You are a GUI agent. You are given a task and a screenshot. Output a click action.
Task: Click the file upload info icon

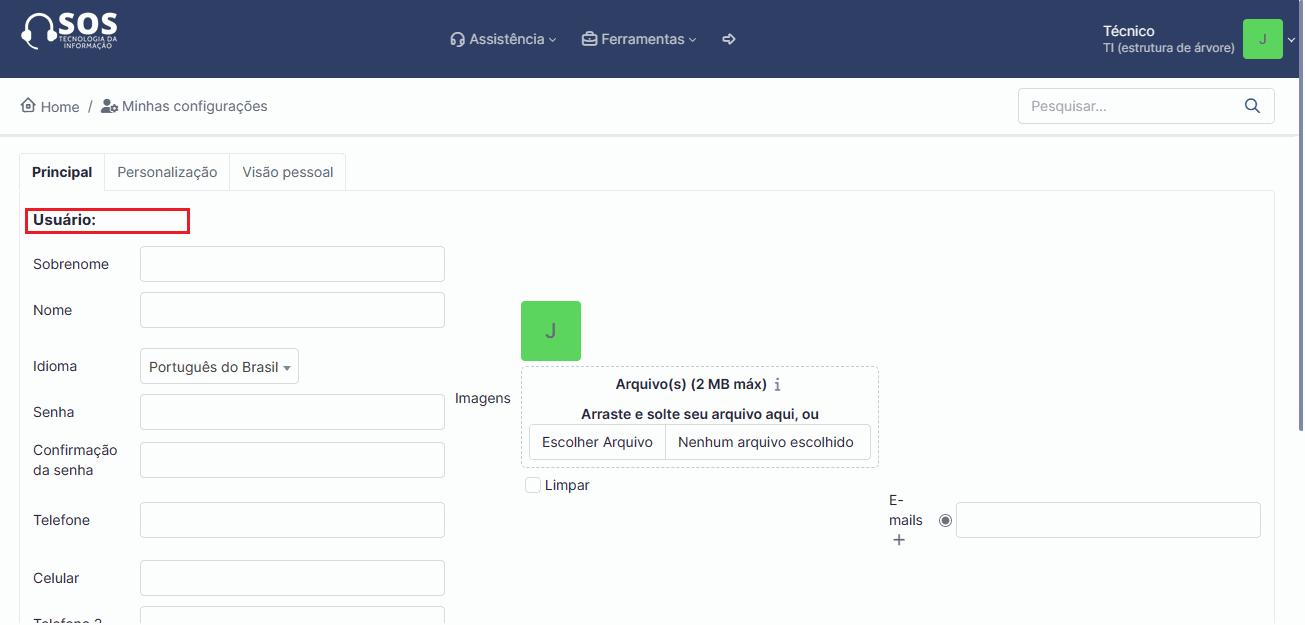pos(777,385)
